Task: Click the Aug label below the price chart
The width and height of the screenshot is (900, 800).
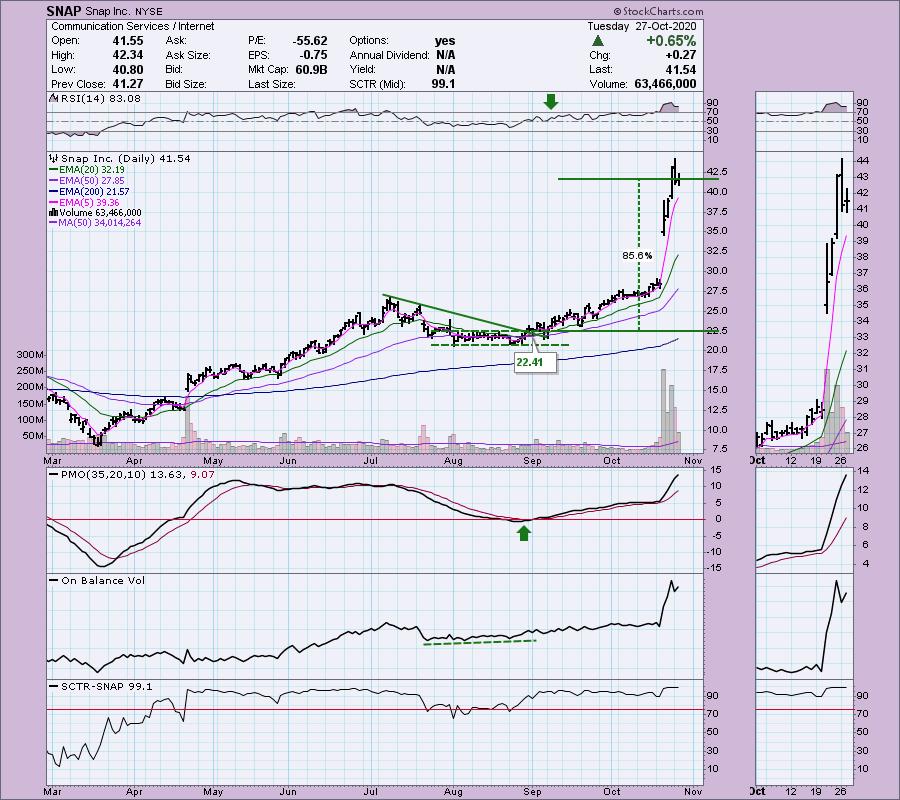Action: (453, 460)
